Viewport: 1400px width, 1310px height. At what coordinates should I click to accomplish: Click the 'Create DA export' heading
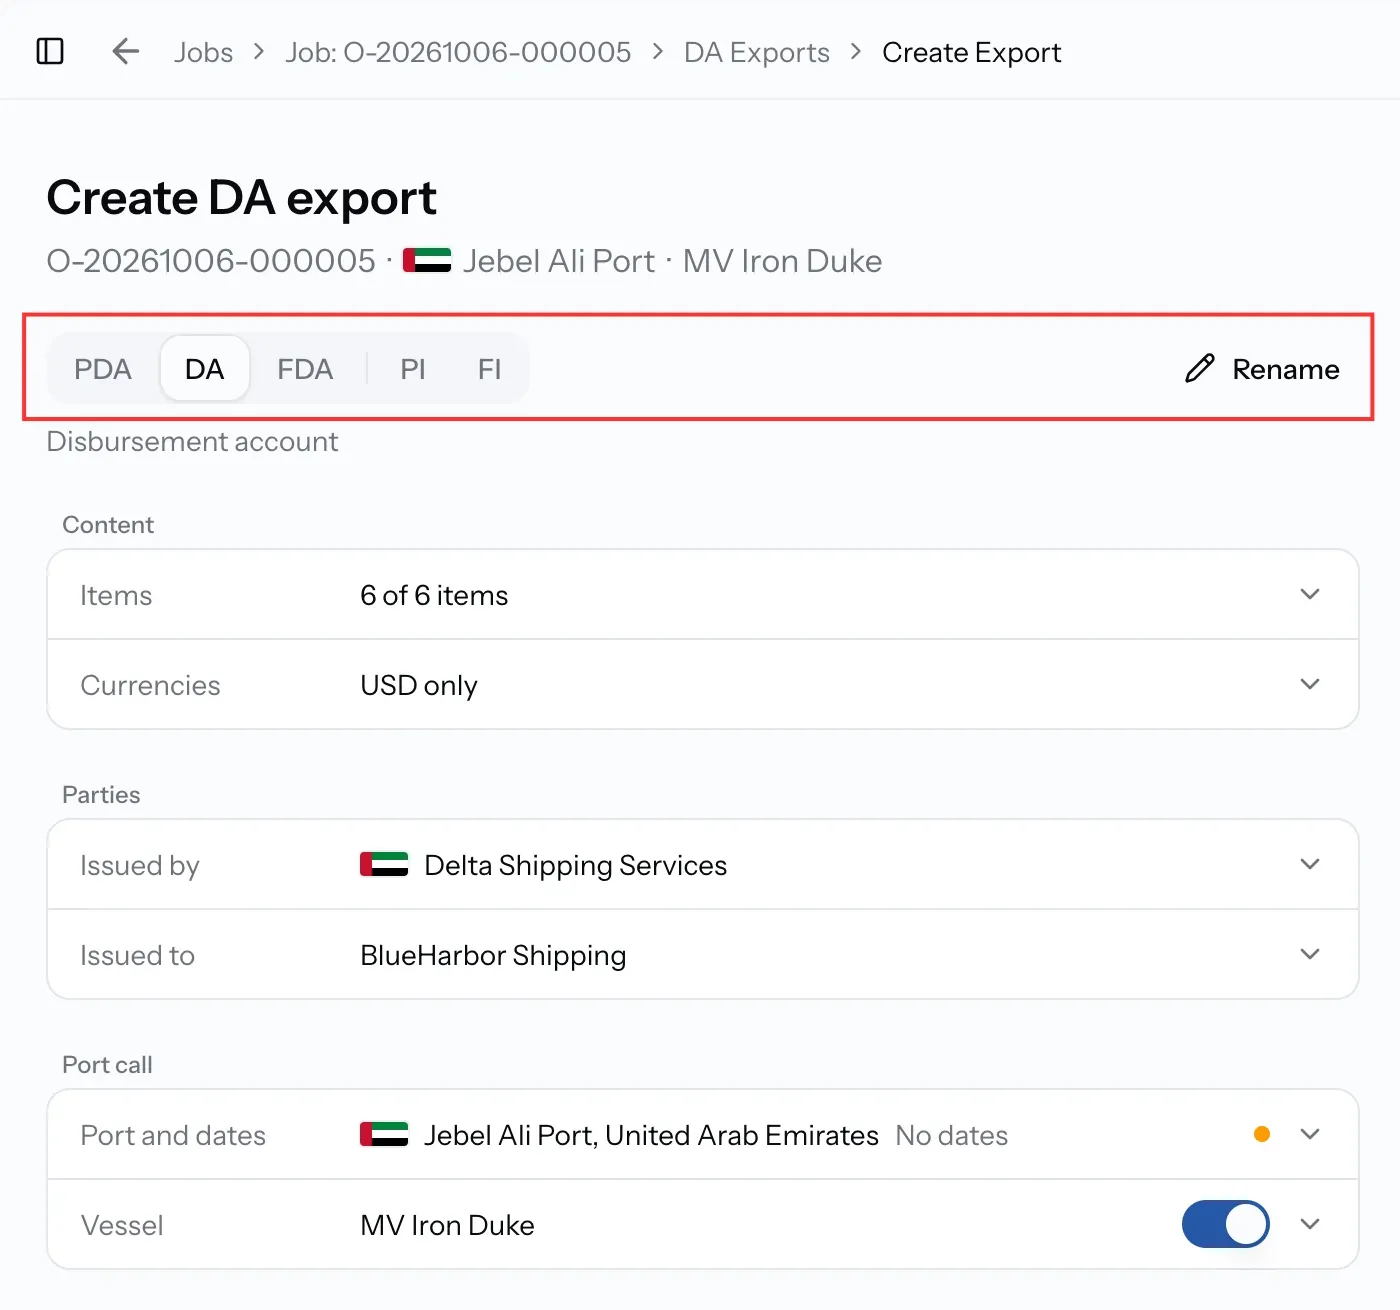(241, 198)
